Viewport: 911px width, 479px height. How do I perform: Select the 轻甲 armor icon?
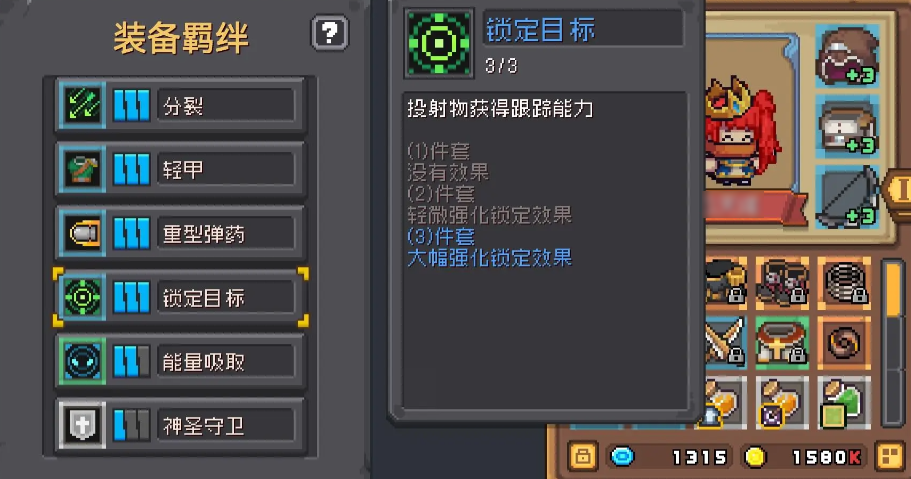[82, 169]
